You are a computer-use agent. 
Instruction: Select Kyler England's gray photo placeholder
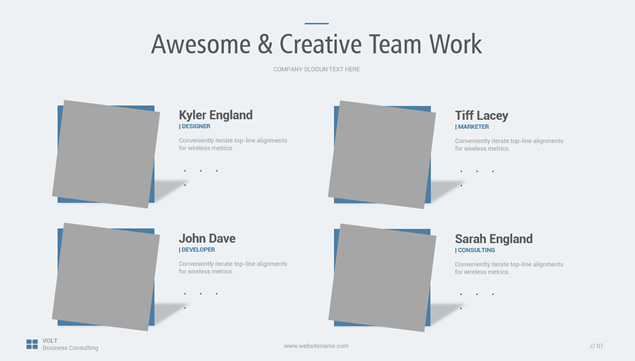point(106,154)
